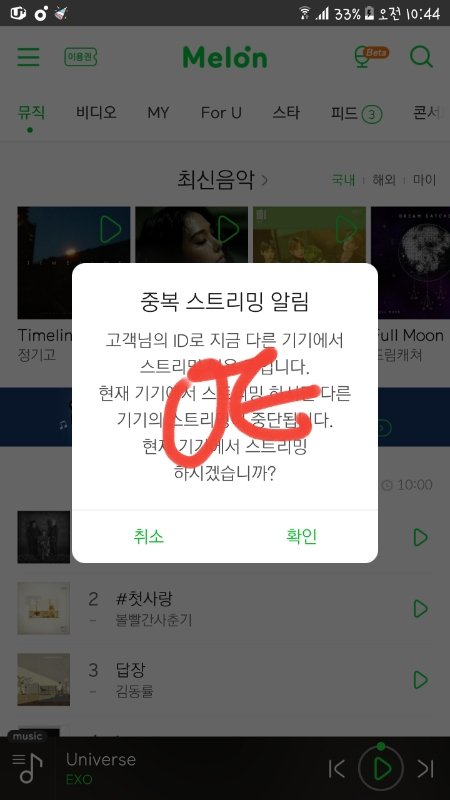Screen dimensions: 450x800
Task: Open the now-playing playlist note icon
Action: pyautogui.click(x=28, y=767)
